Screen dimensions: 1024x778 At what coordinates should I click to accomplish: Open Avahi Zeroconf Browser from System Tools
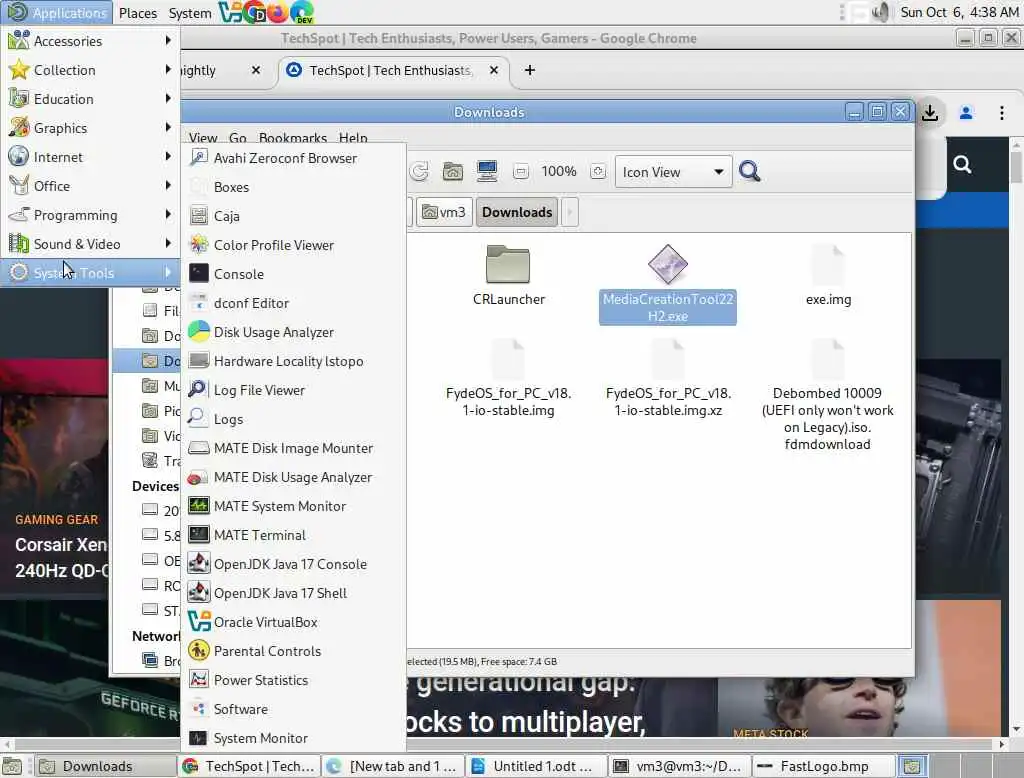click(x=293, y=158)
